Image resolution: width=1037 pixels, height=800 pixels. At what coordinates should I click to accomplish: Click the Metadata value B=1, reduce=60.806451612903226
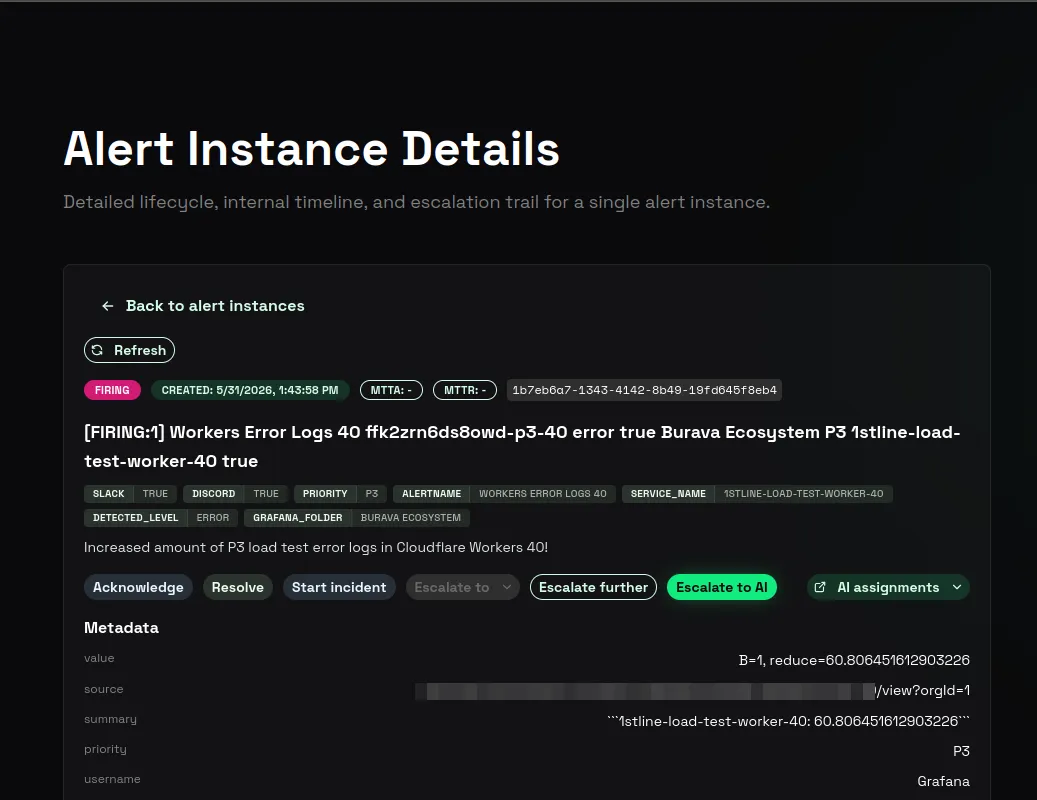854,660
